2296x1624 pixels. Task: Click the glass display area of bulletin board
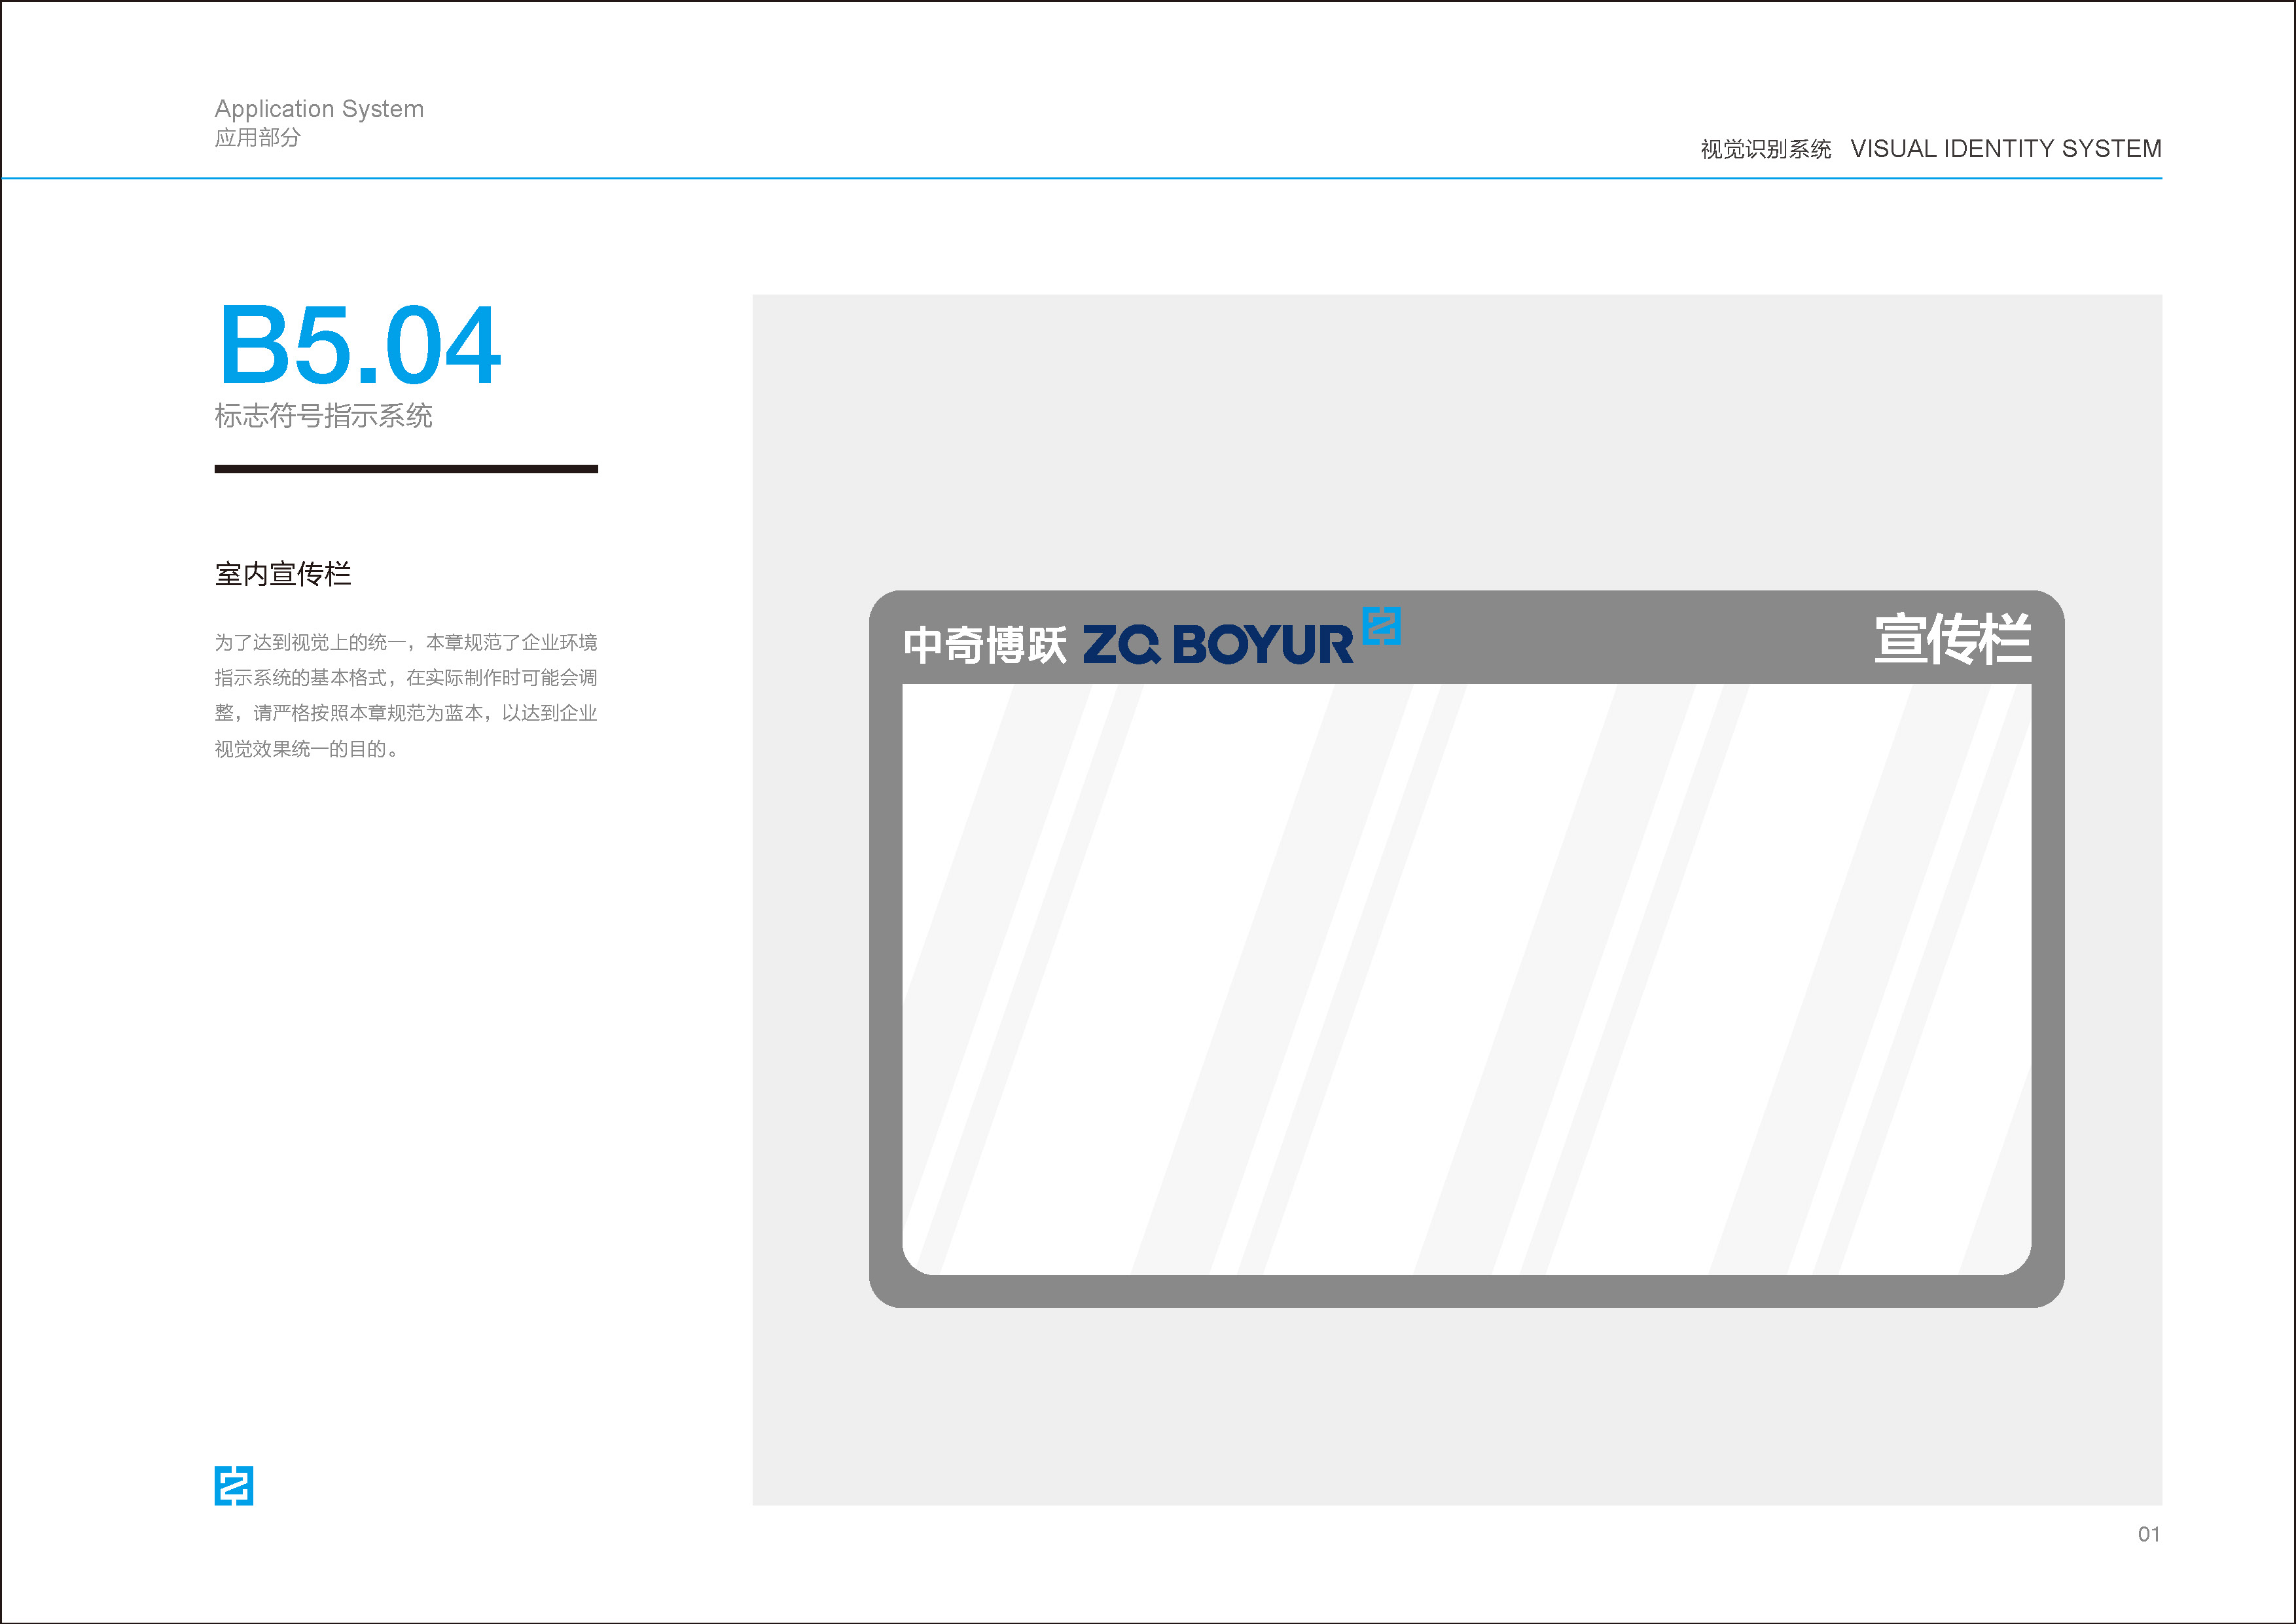point(1466,980)
